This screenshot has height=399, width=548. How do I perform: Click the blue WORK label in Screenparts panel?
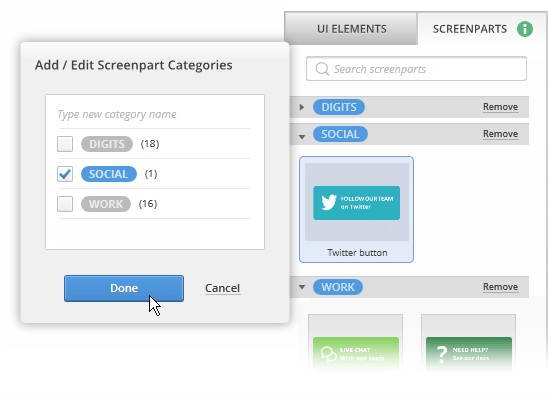pos(338,287)
